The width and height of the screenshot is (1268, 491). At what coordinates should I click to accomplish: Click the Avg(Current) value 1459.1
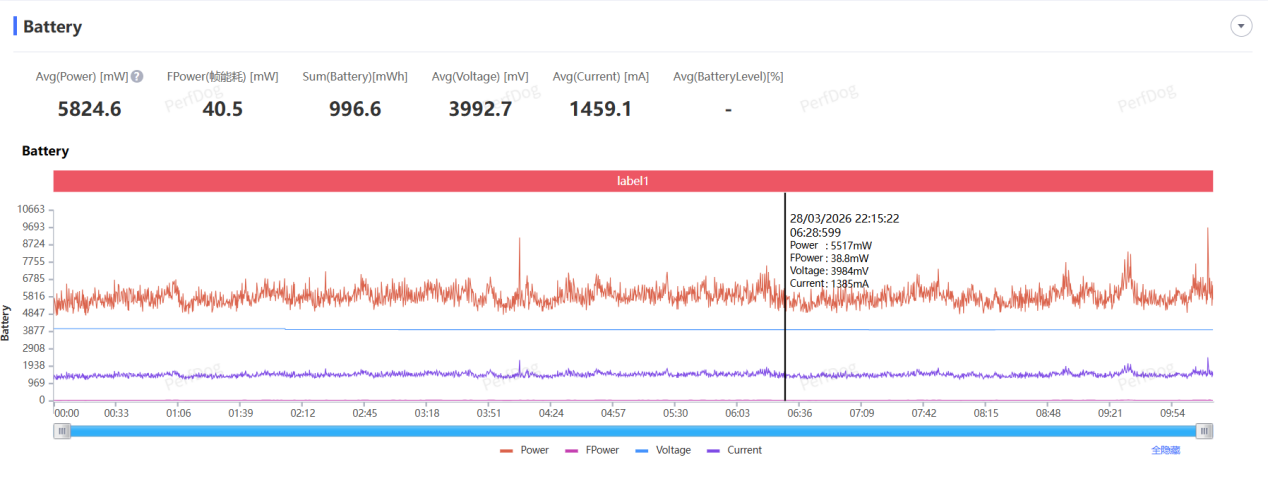click(x=600, y=109)
